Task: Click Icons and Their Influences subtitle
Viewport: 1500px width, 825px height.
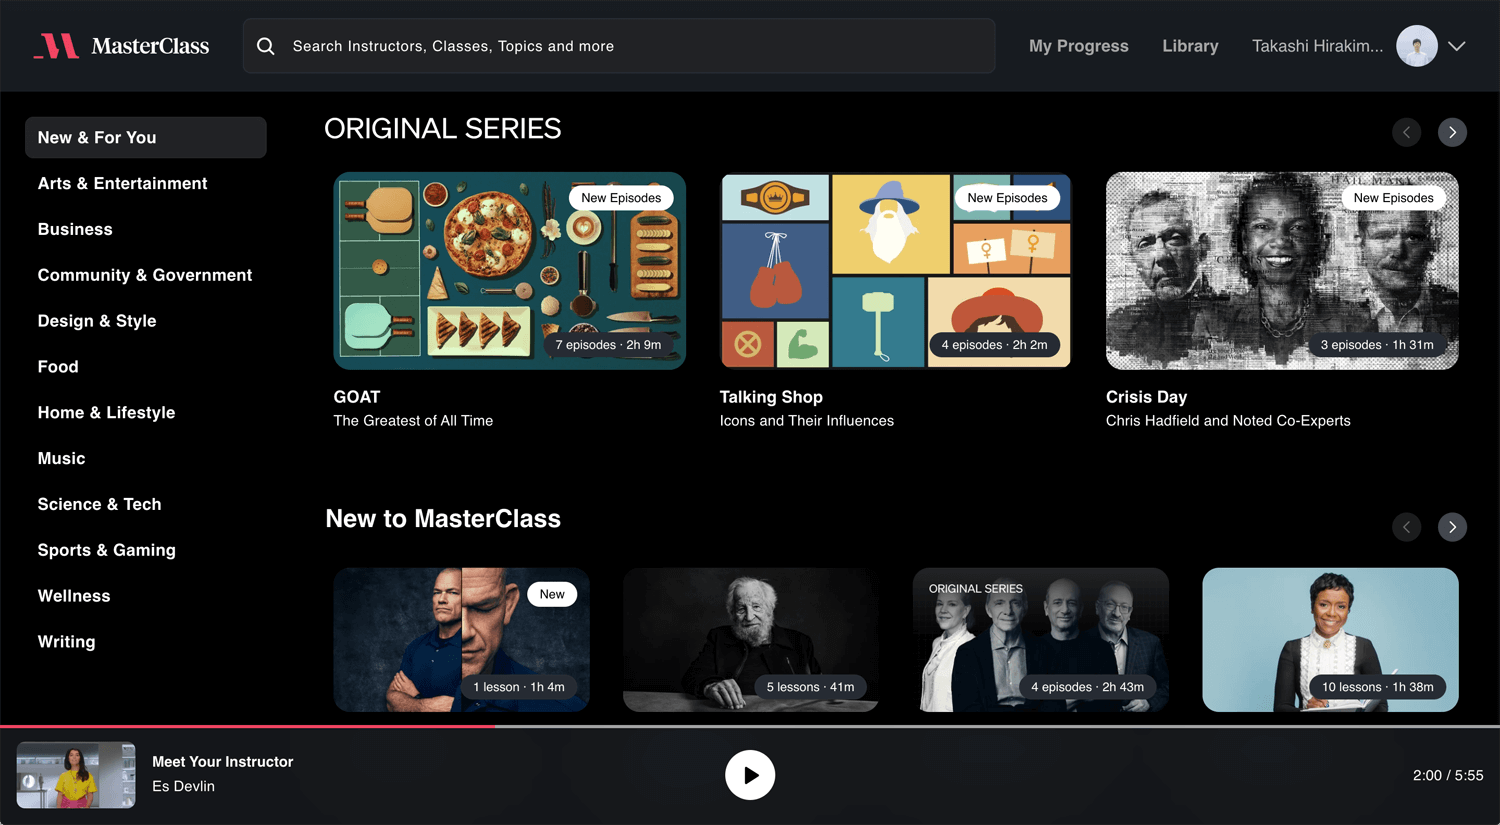Action: coord(807,421)
